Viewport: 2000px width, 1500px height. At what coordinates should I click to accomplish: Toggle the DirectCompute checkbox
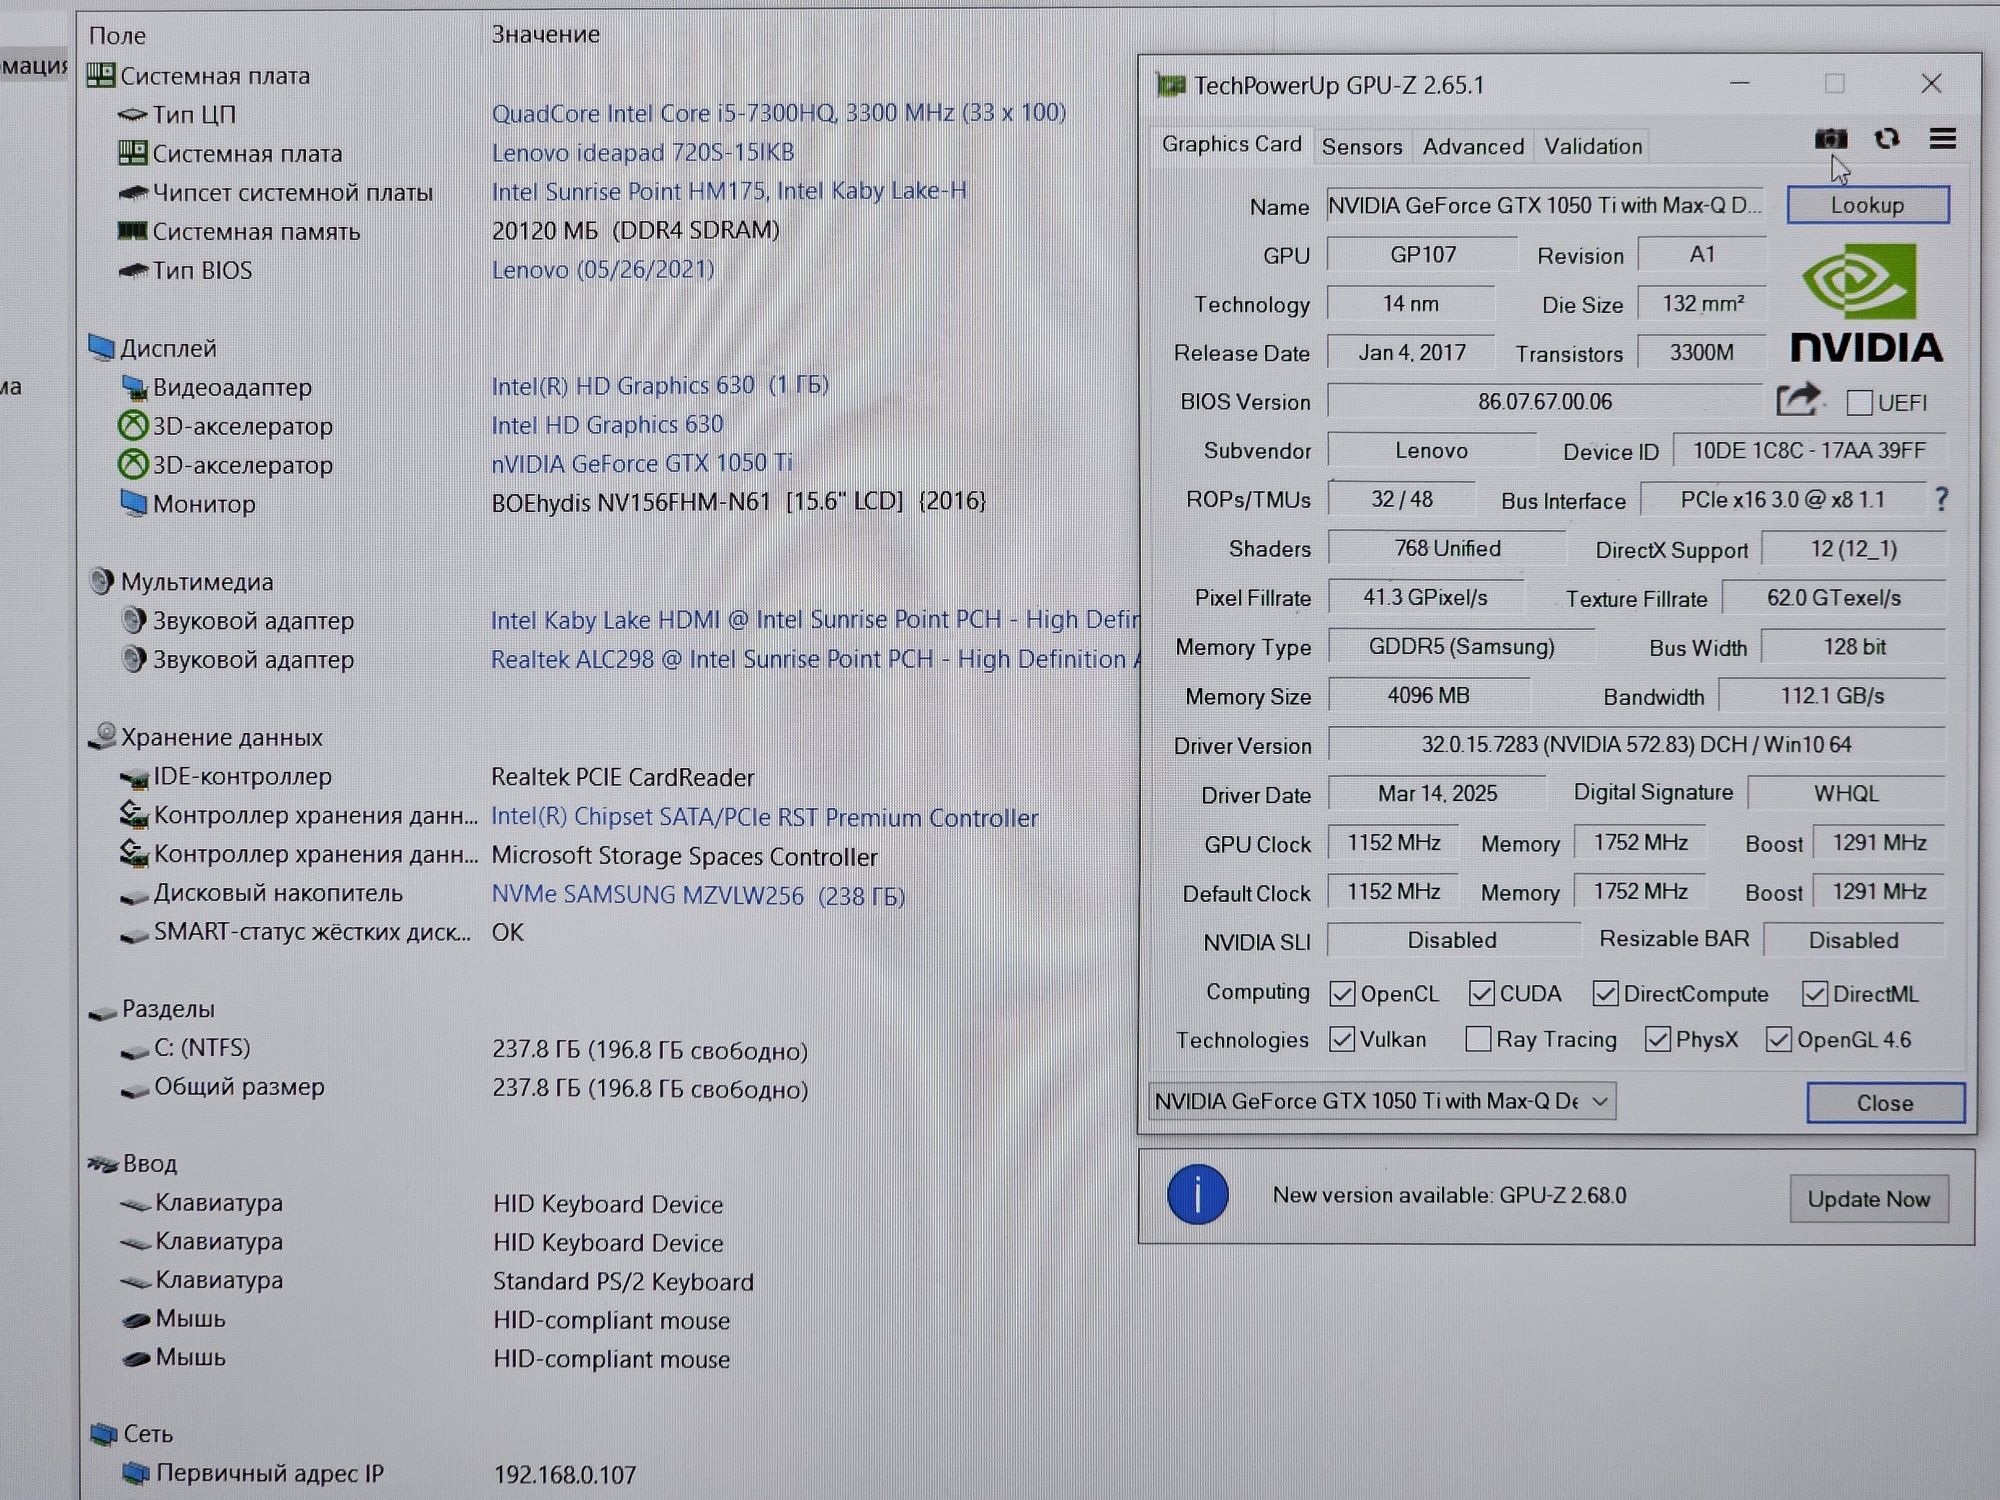tap(1605, 993)
